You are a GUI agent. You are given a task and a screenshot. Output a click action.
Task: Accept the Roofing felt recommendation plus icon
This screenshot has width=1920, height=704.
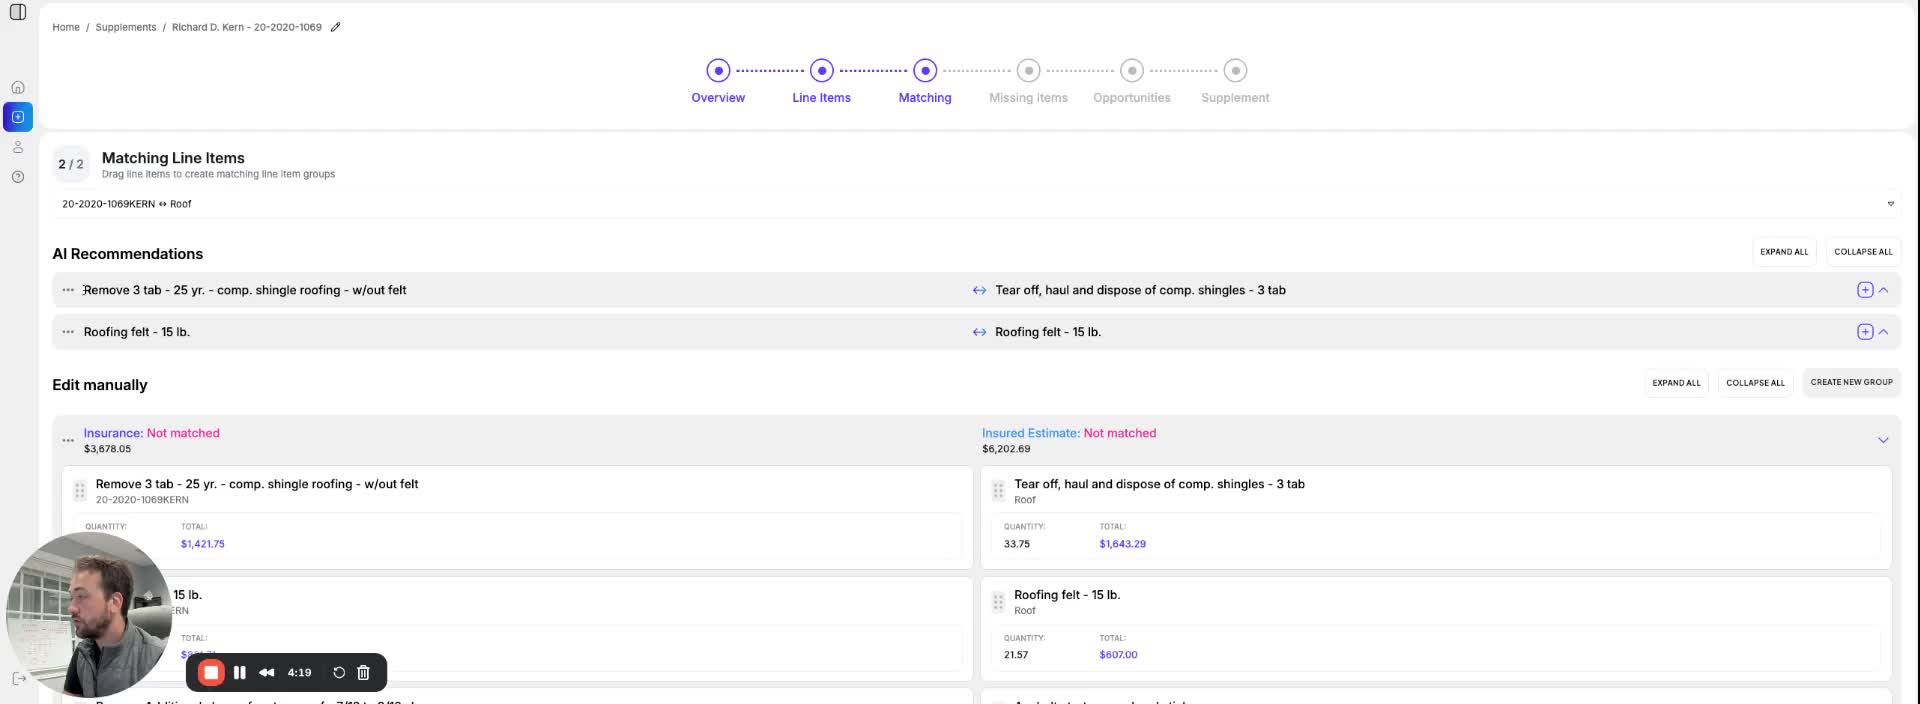[1865, 332]
